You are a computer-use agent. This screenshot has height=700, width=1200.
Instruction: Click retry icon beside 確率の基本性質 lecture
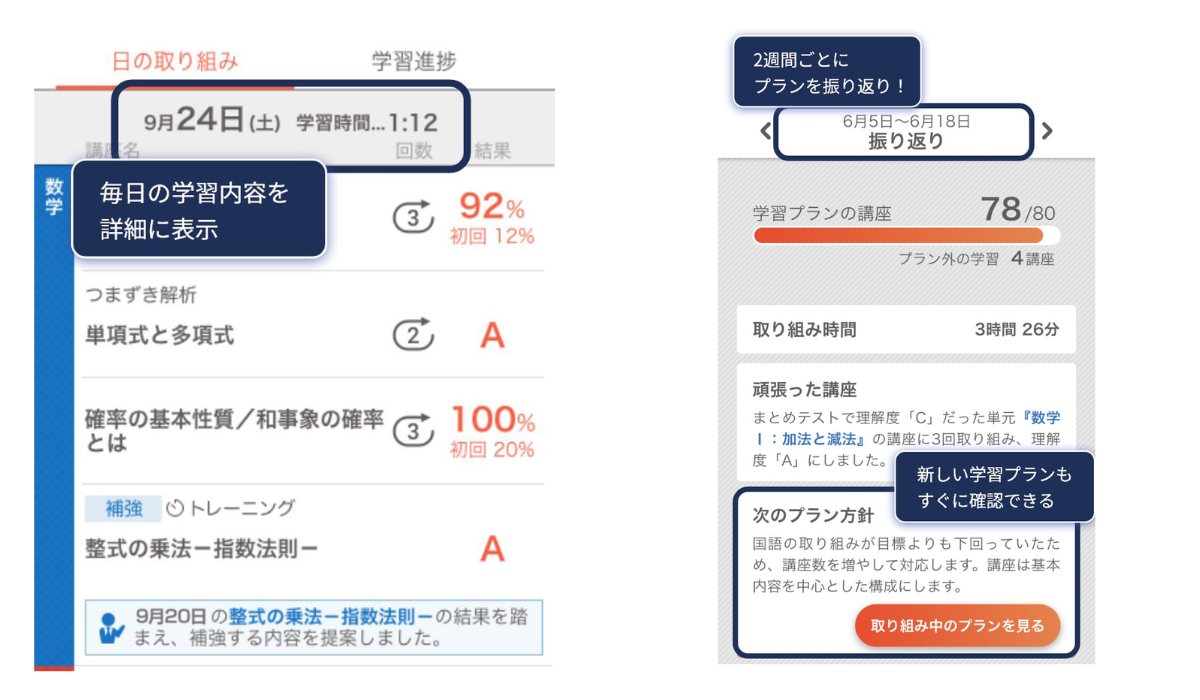pyautogui.click(x=412, y=431)
